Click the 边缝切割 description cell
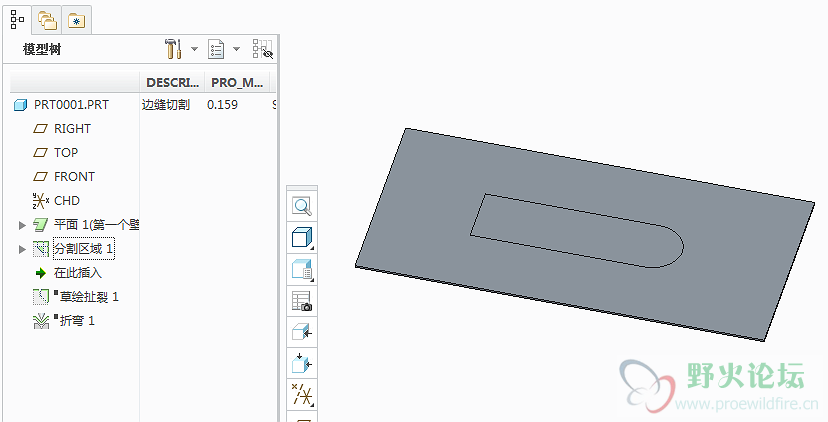Screen dimensions: 828x422 (166, 105)
